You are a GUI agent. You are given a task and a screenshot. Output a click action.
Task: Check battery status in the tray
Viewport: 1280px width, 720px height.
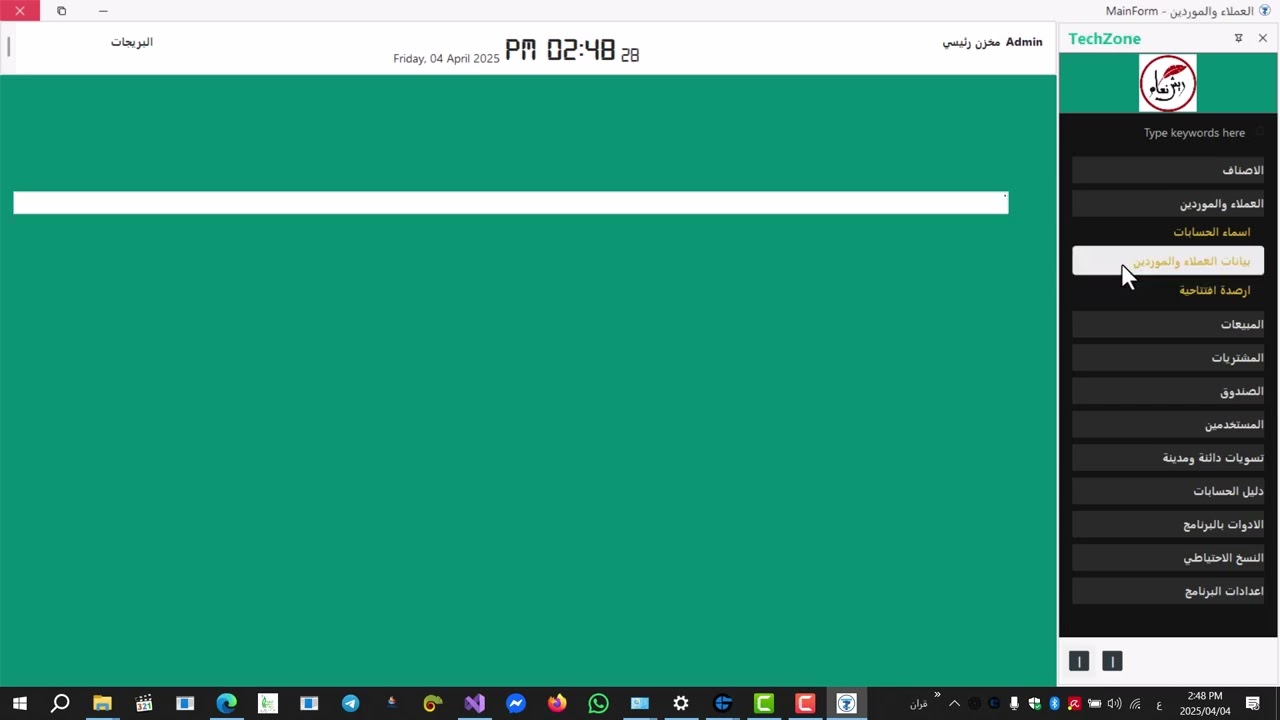[1094, 704]
